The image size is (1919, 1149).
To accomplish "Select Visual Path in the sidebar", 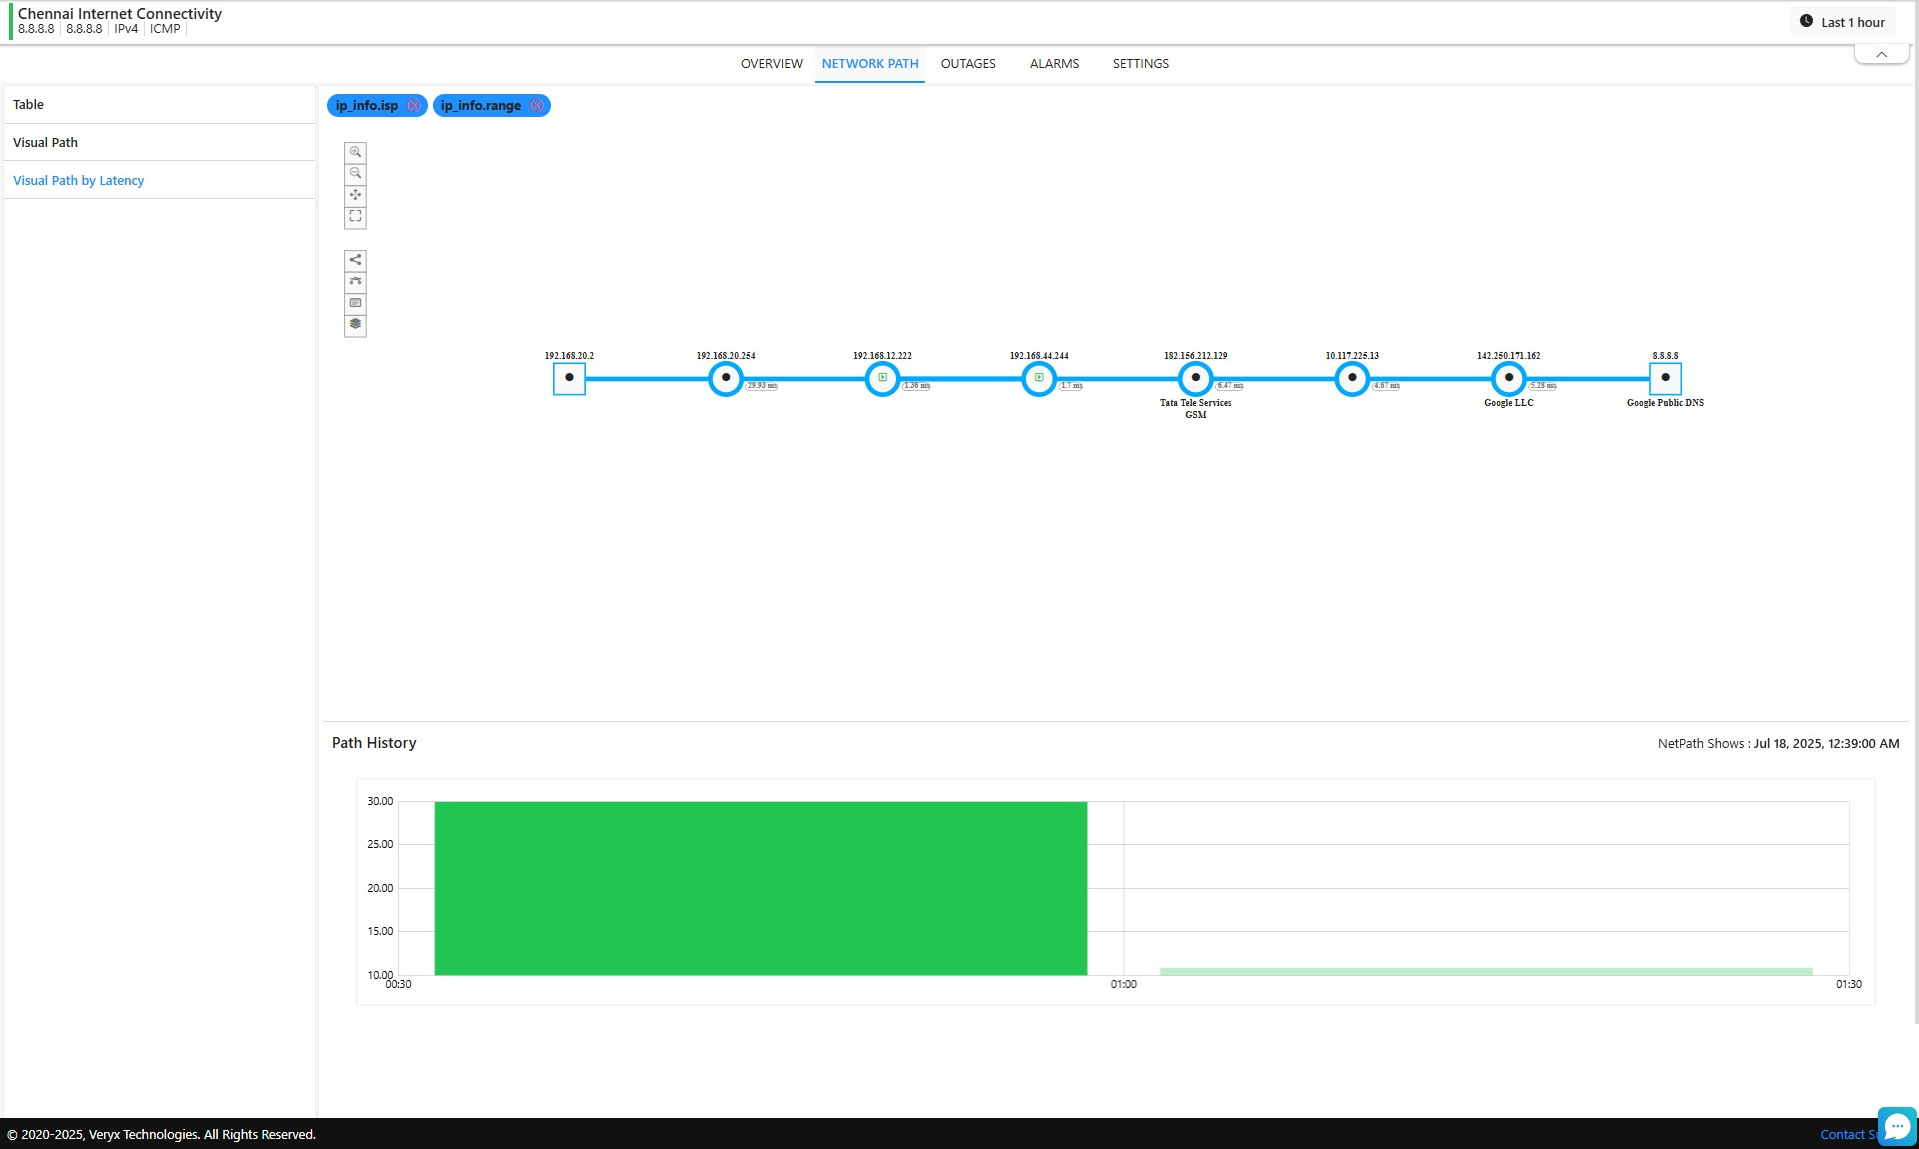I will pyautogui.click(x=45, y=143).
